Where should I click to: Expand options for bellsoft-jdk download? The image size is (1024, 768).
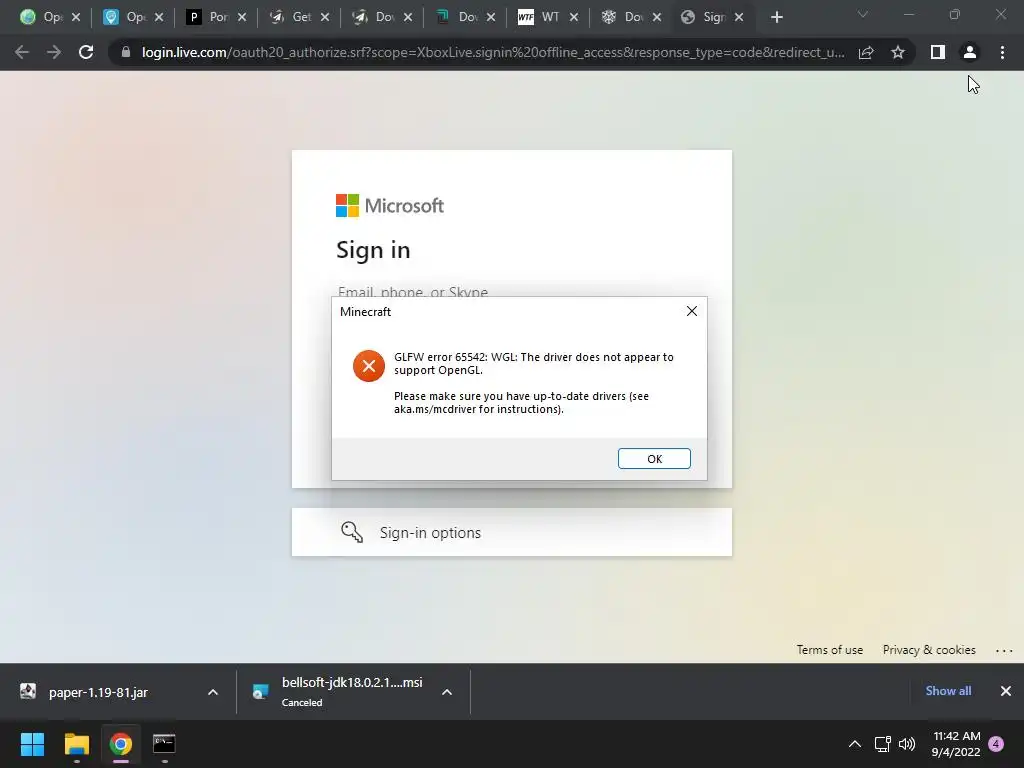(447, 692)
